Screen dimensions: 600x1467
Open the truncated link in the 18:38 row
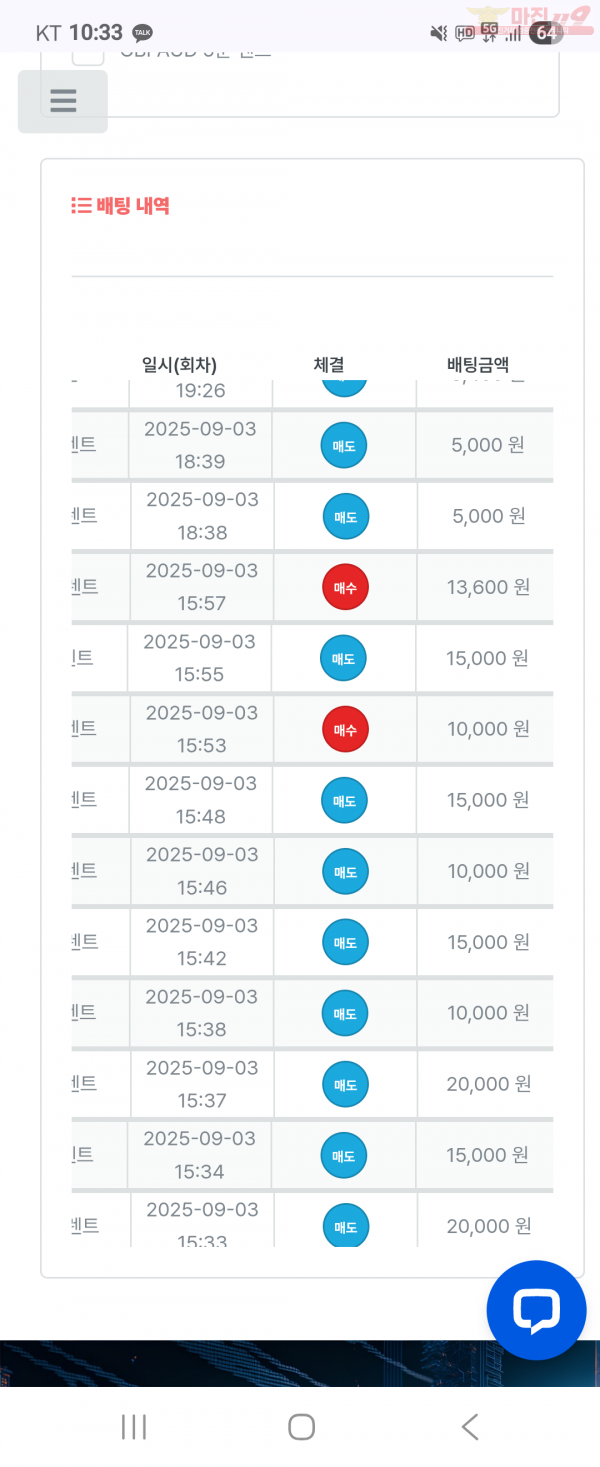click(85, 515)
